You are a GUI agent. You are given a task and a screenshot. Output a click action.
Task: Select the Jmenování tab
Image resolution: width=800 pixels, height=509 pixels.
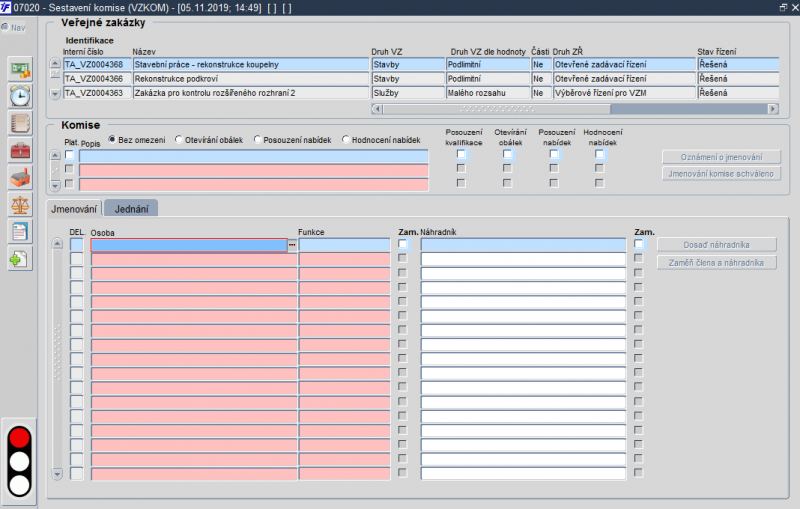74,208
